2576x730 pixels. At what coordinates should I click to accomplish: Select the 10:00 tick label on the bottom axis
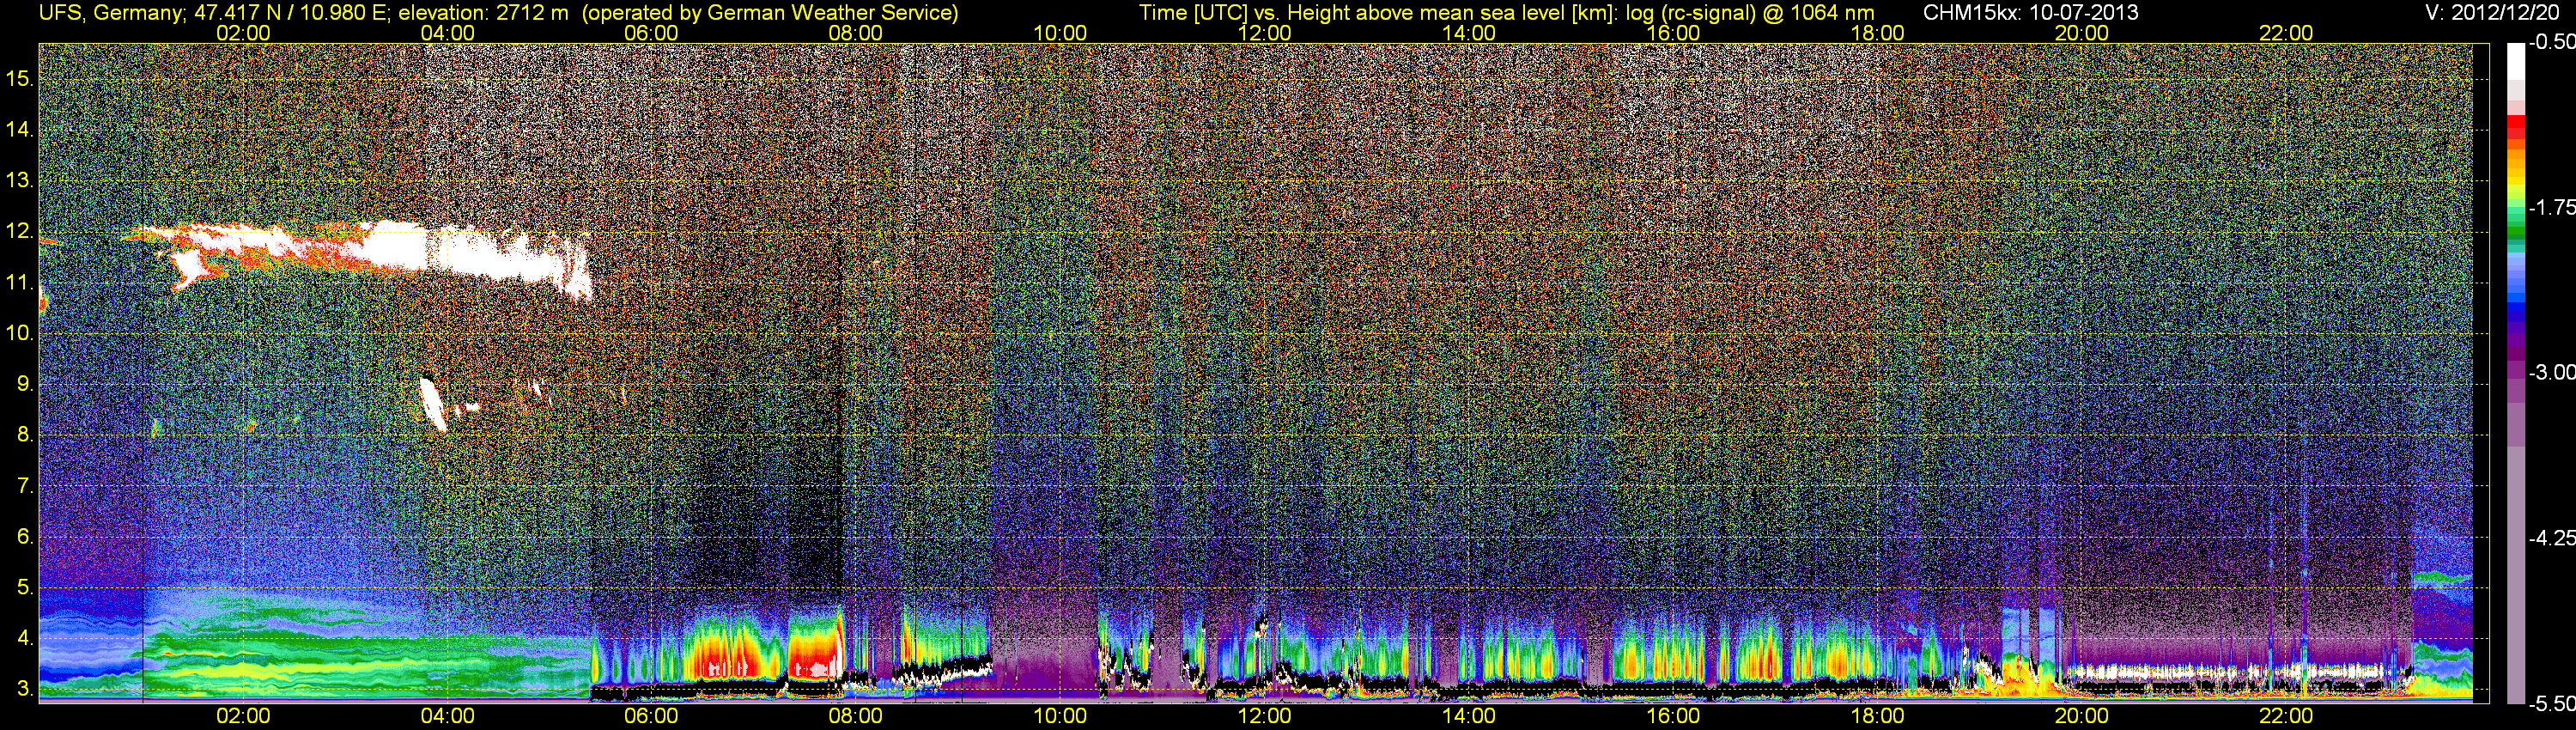coord(1060,716)
